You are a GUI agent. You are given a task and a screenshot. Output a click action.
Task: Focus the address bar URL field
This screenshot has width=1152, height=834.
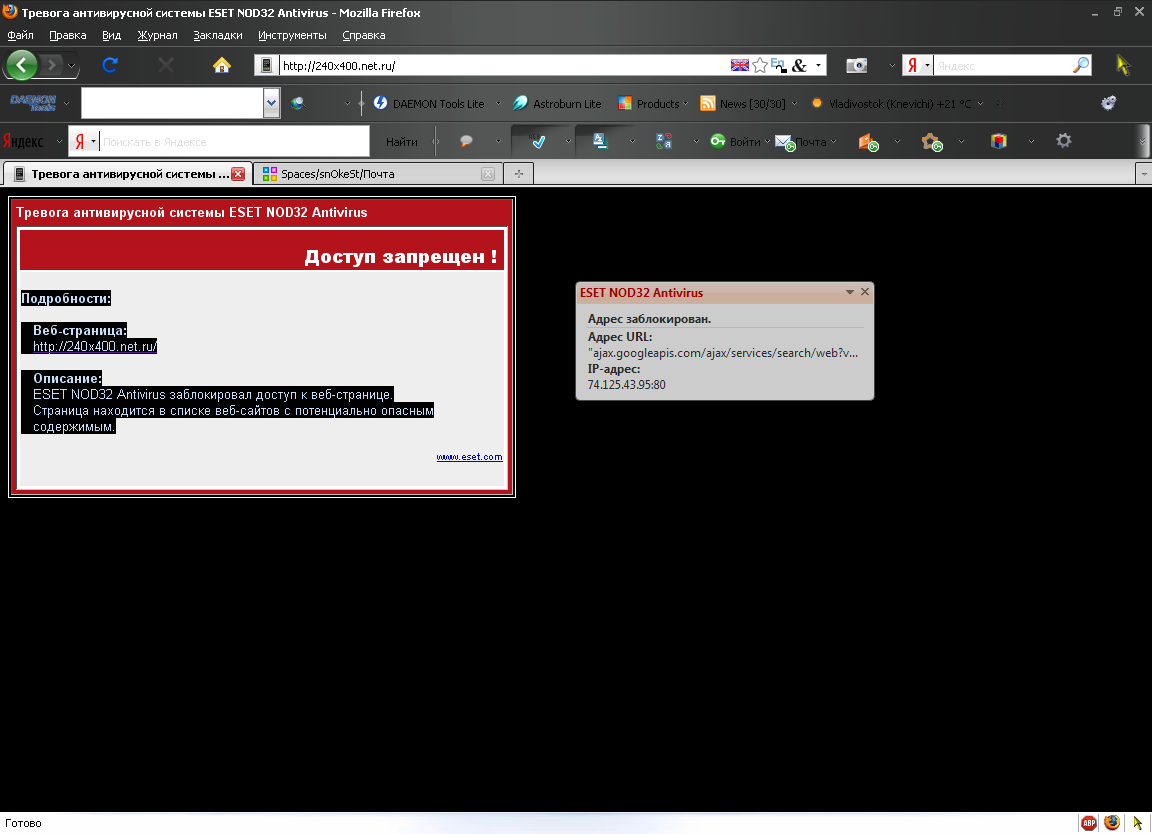pyautogui.click(x=504, y=65)
